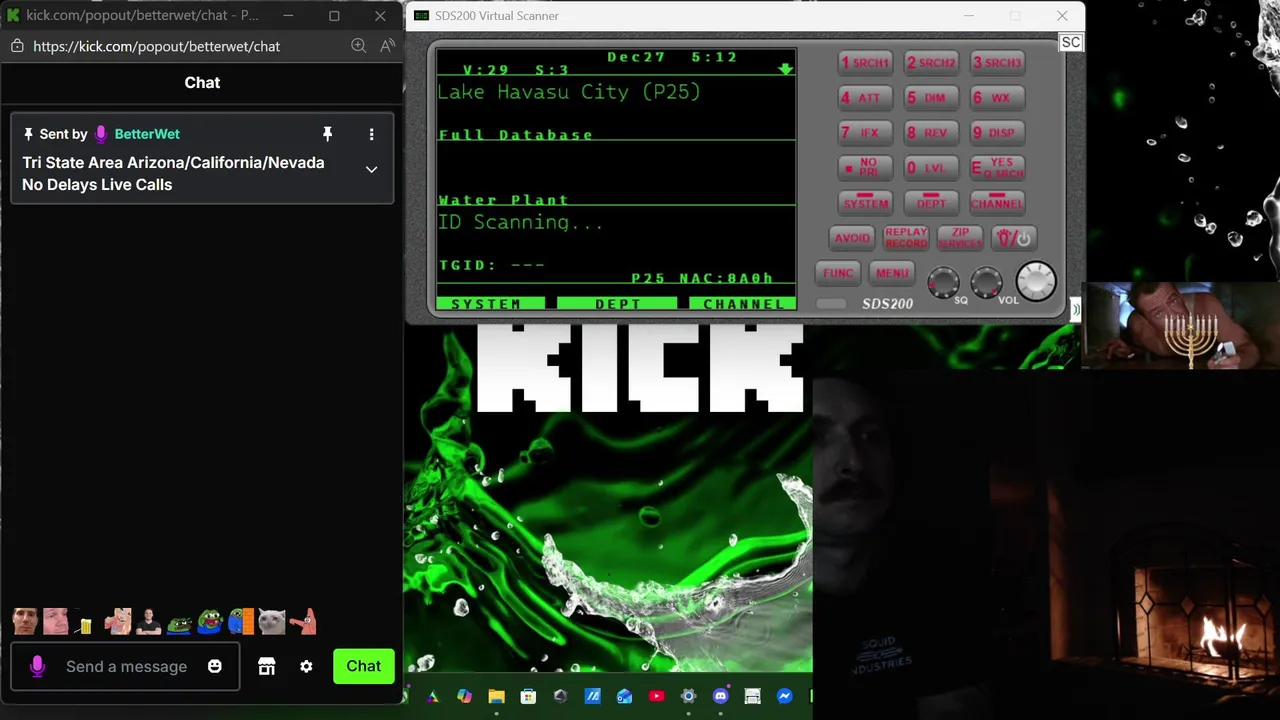
Task: Click the read aloud icon in address bar
Action: click(388, 46)
